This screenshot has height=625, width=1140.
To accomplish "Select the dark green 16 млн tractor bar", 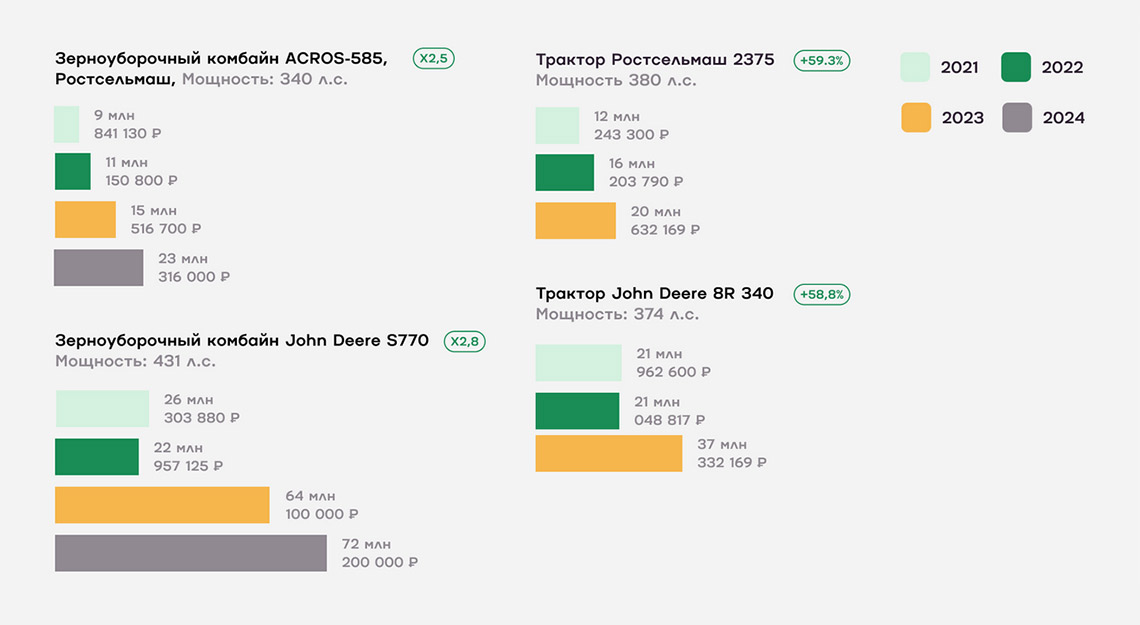I will pyautogui.click(x=565, y=172).
